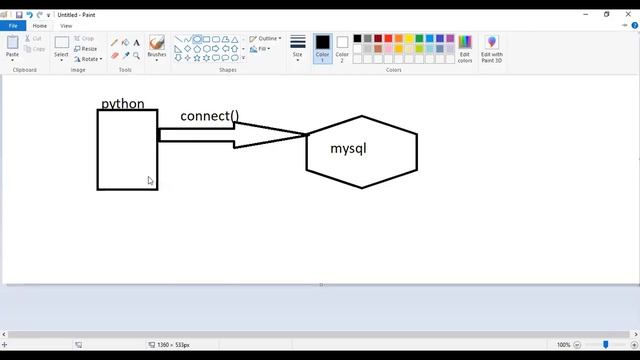Screen dimensions: 640x360
Task: Click the Redo arrow icon
Action: (x=40, y=15)
